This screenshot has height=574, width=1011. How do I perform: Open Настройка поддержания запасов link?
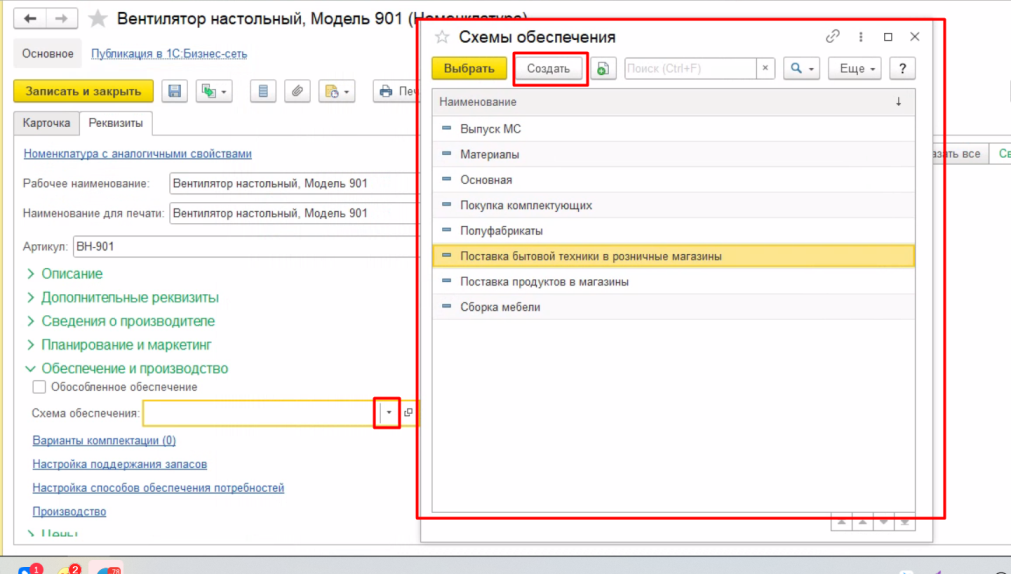pos(119,464)
